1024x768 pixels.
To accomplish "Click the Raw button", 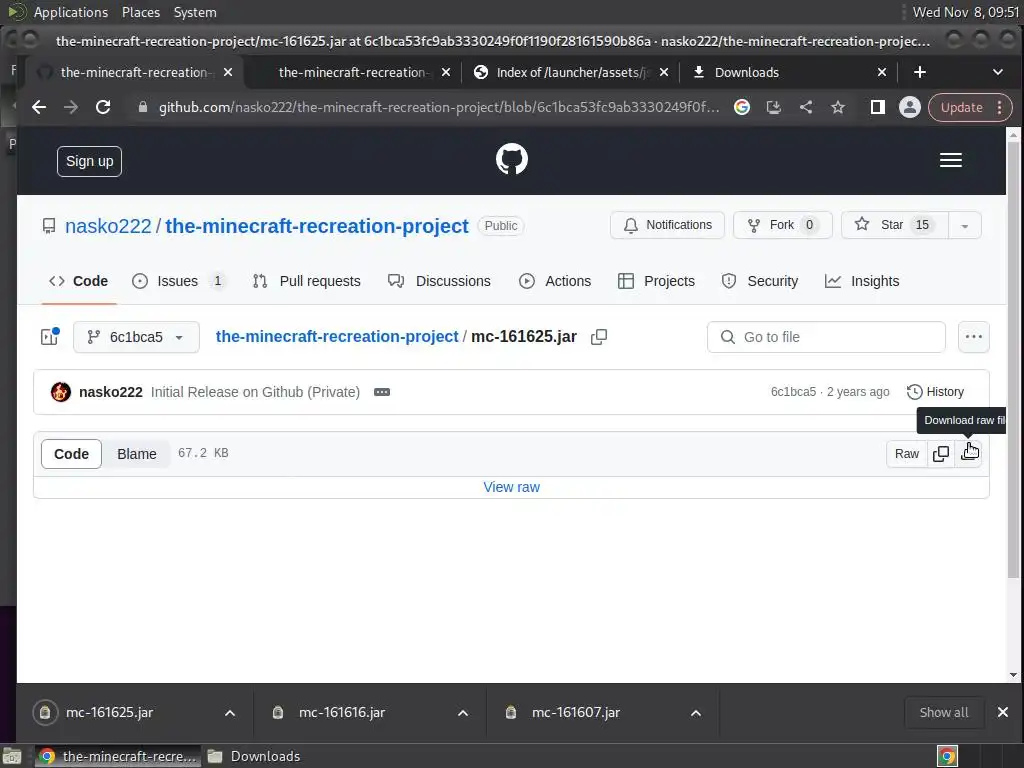I will point(906,453).
